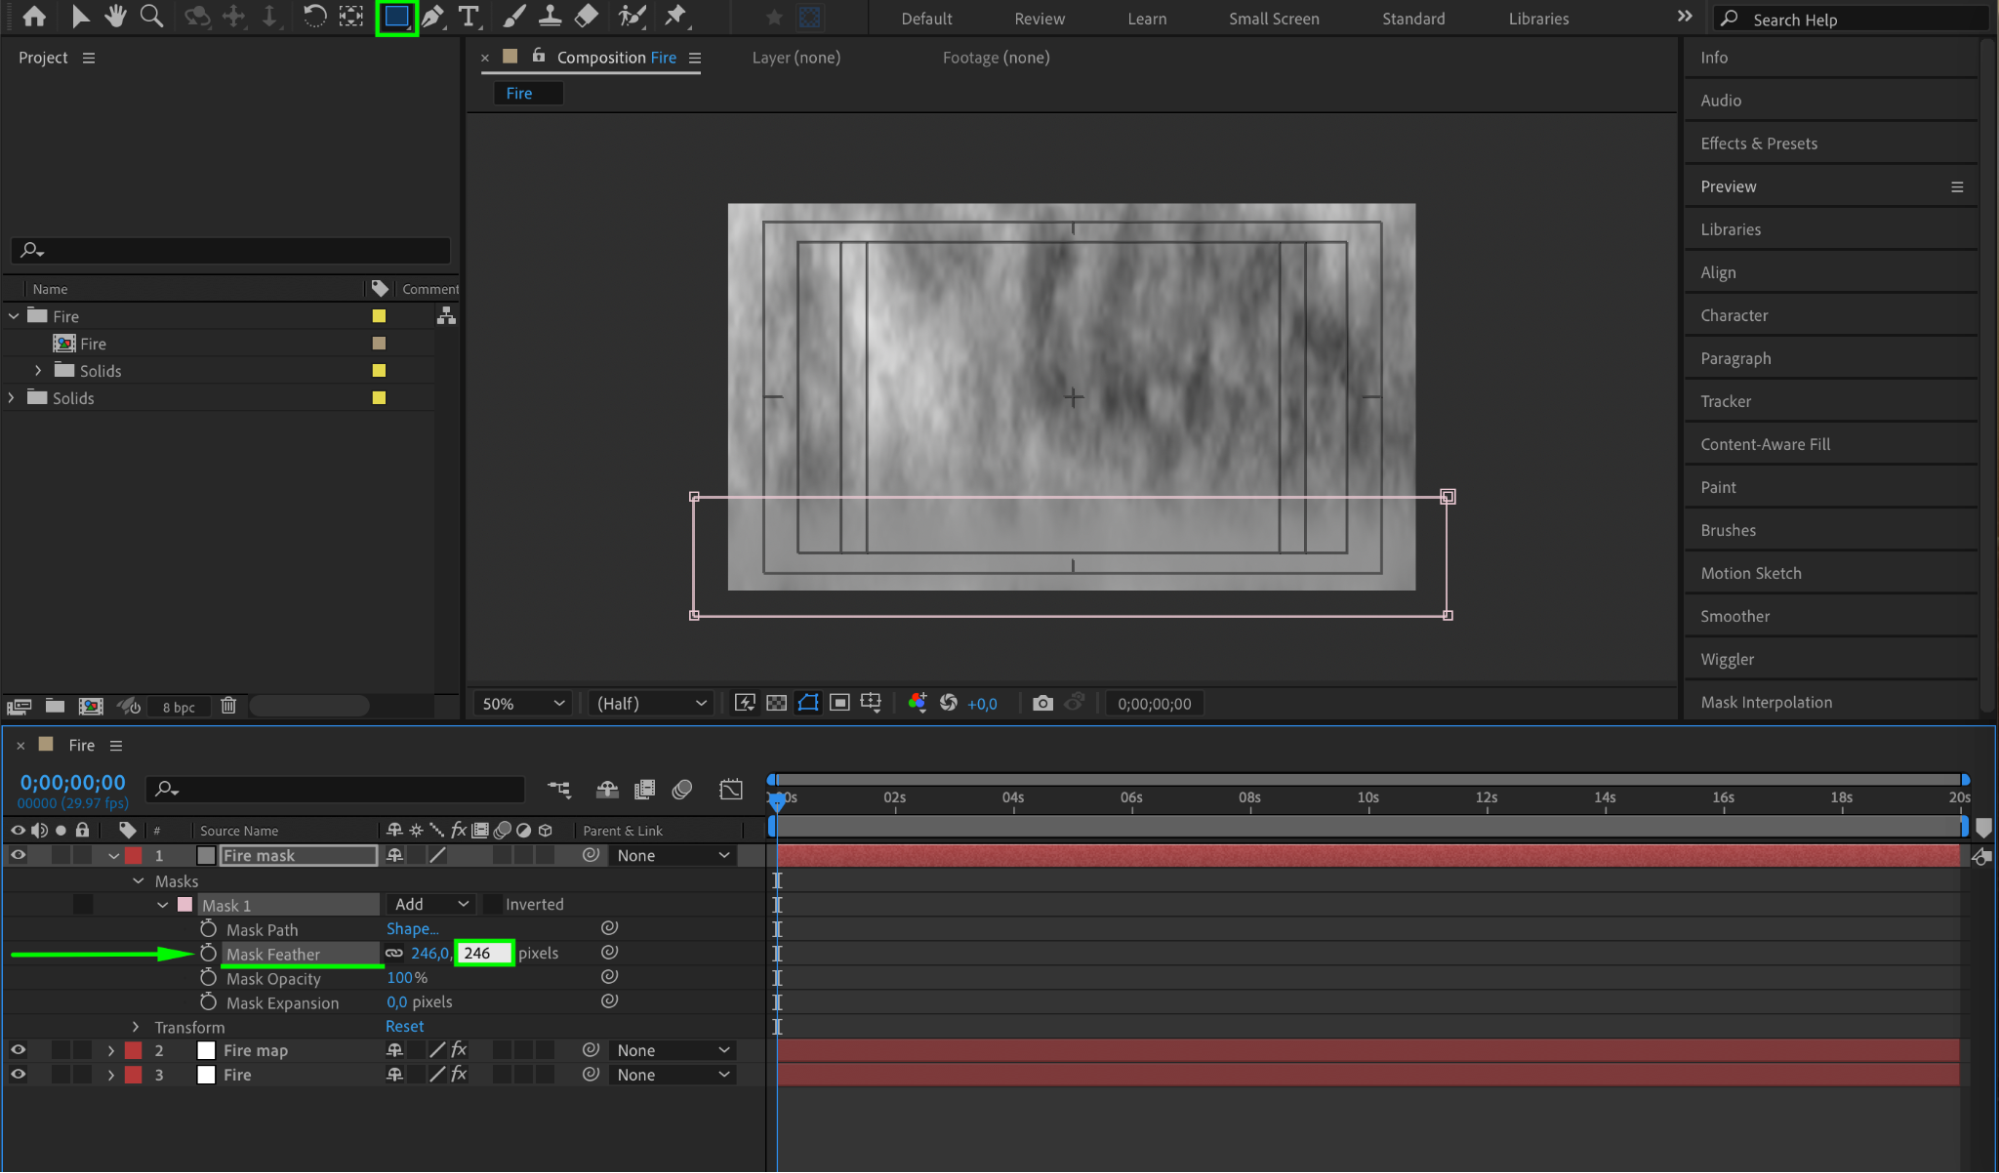The width and height of the screenshot is (1999, 1173).
Task: Select the Puppet Pin tool
Action: pos(676,16)
